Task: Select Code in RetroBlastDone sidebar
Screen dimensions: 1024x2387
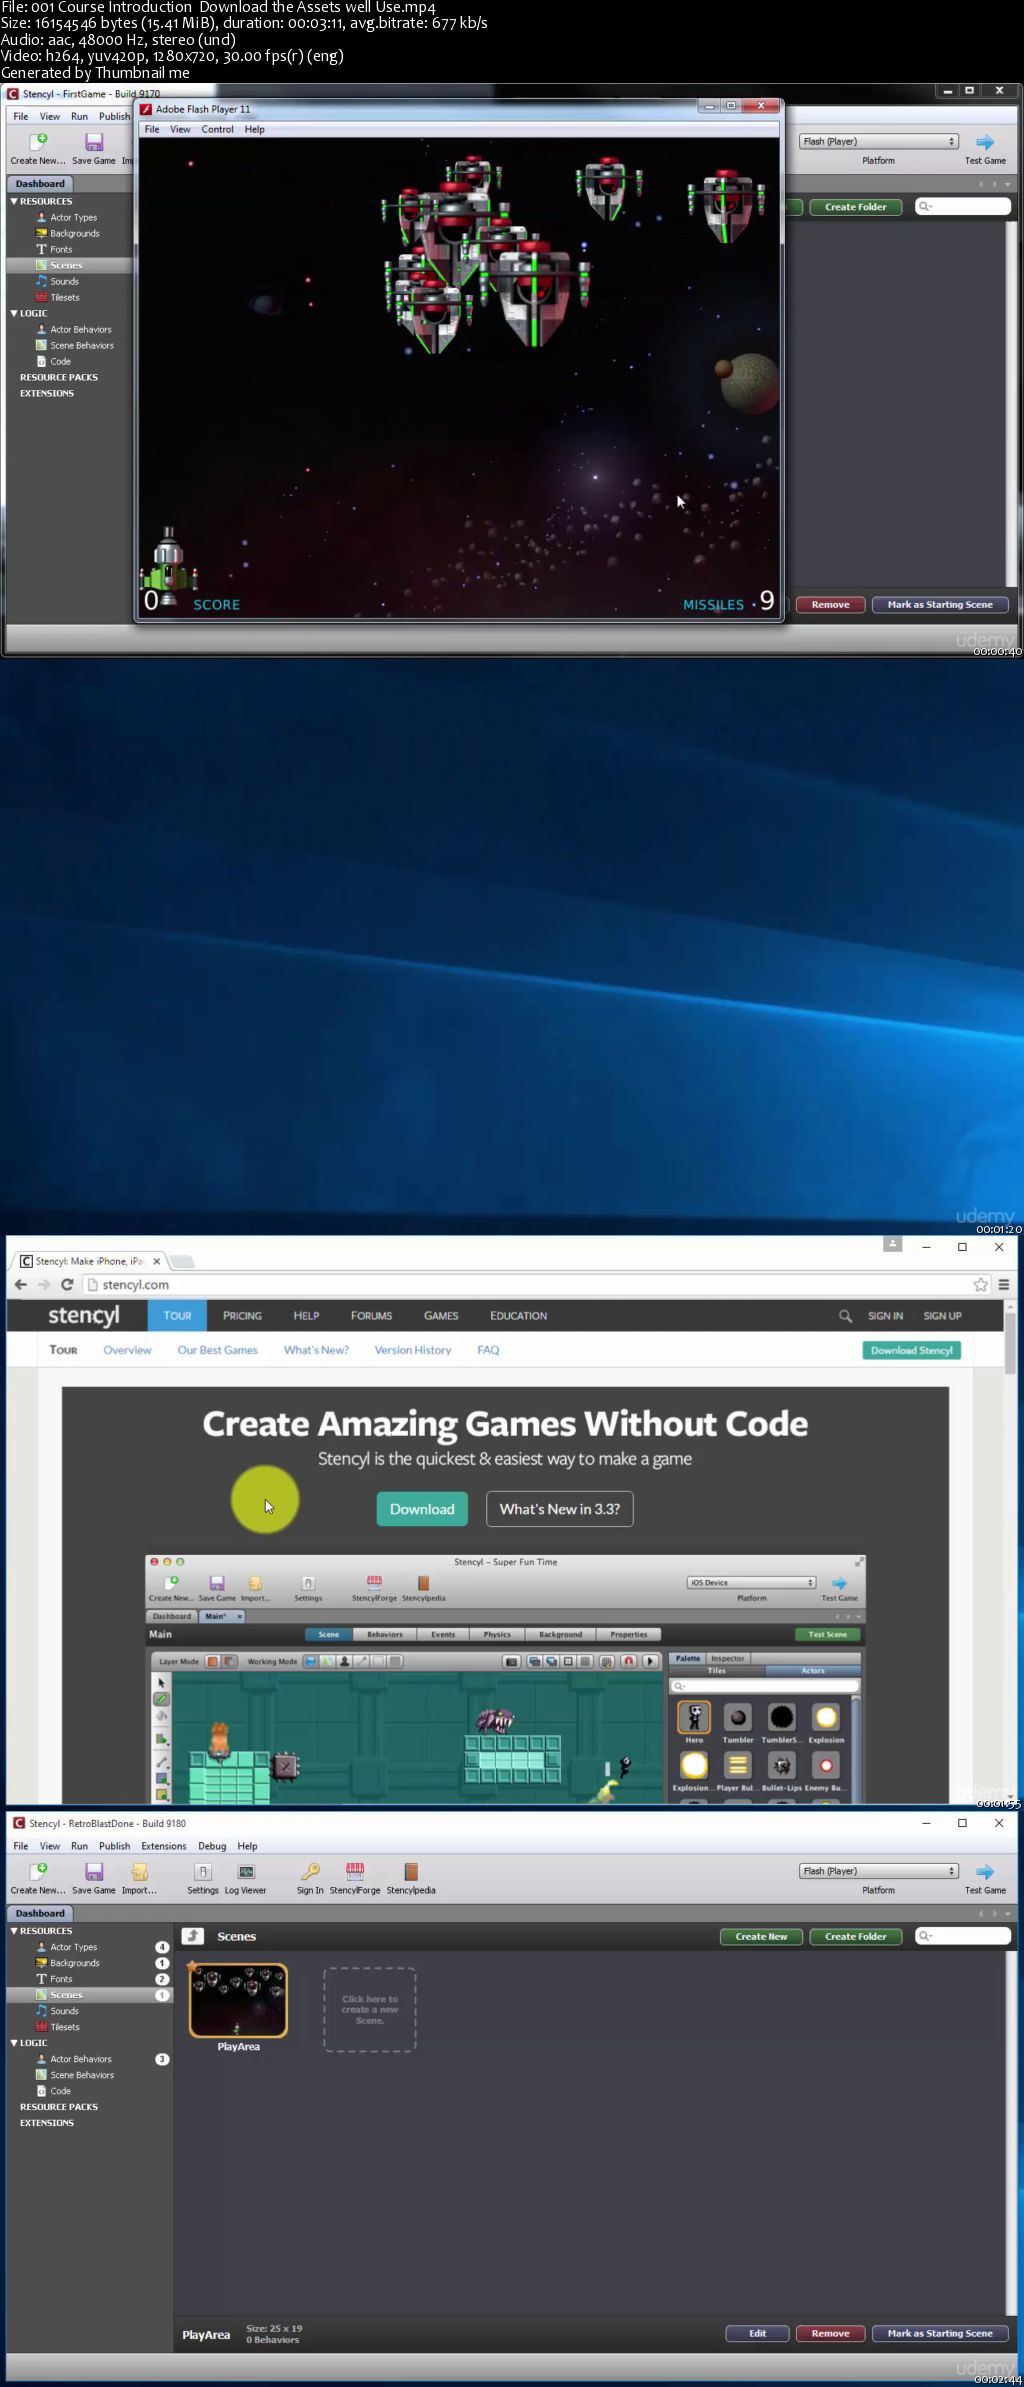Action: tap(61, 2091)
